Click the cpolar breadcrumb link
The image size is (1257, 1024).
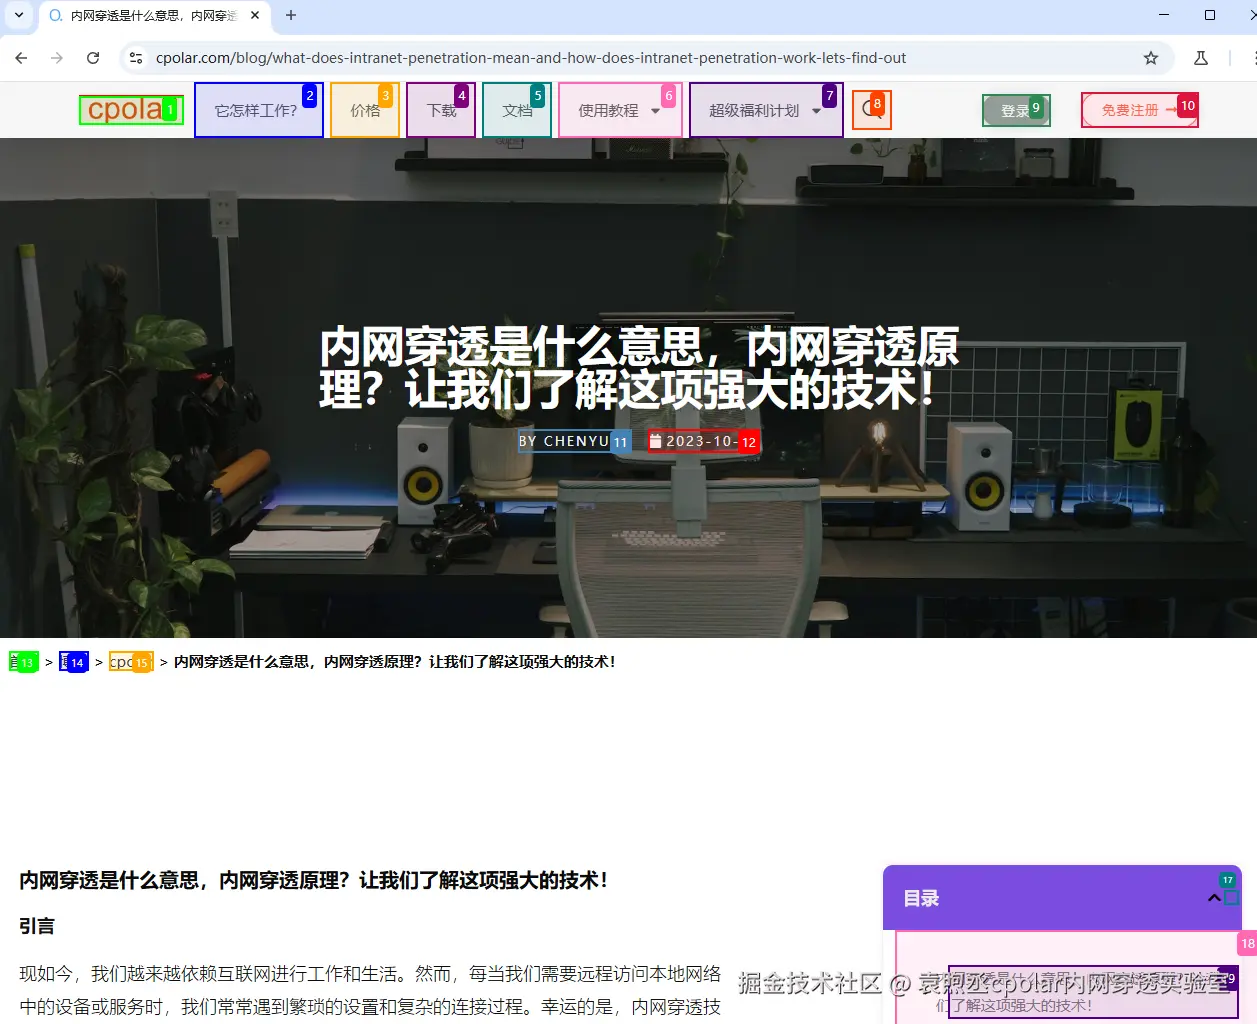[131, 662]
